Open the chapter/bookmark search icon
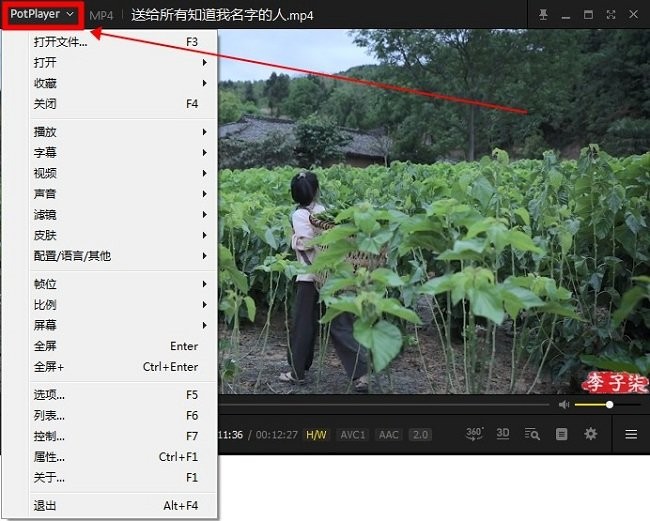The height and width of the screenshot is (521, 650). [x=531, y=434]
